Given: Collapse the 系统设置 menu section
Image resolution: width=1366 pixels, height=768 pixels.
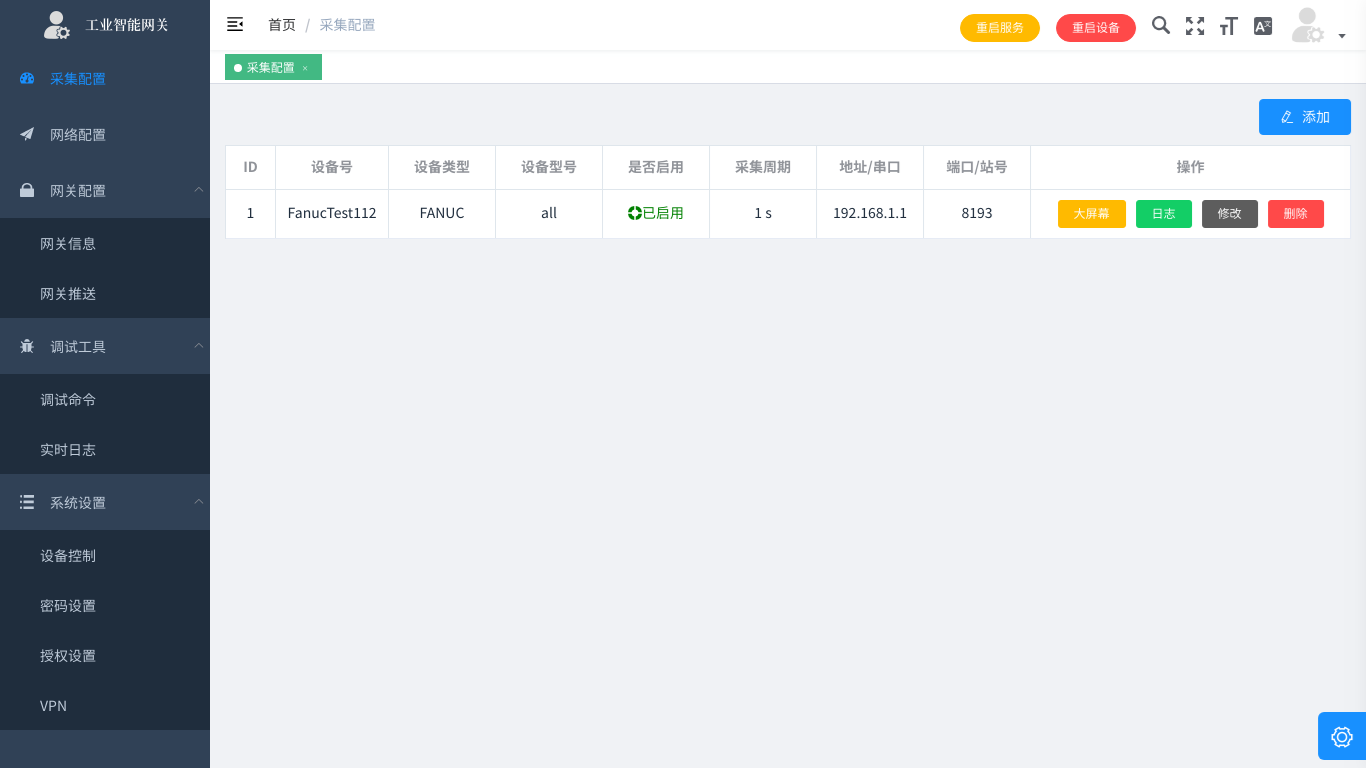Looking at the screenshot, I should pos(199,502).
